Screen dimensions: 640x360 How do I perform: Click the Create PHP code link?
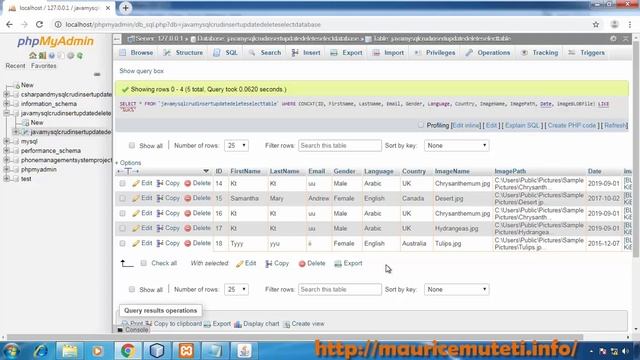point(571,125)
